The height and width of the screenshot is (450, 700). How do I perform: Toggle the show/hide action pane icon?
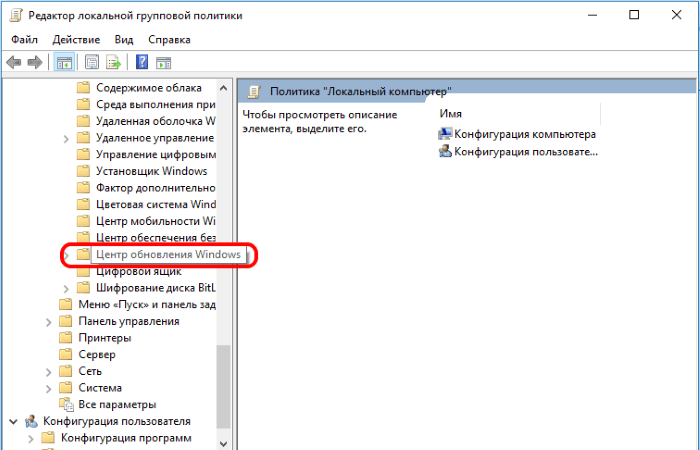coord(163,62)
